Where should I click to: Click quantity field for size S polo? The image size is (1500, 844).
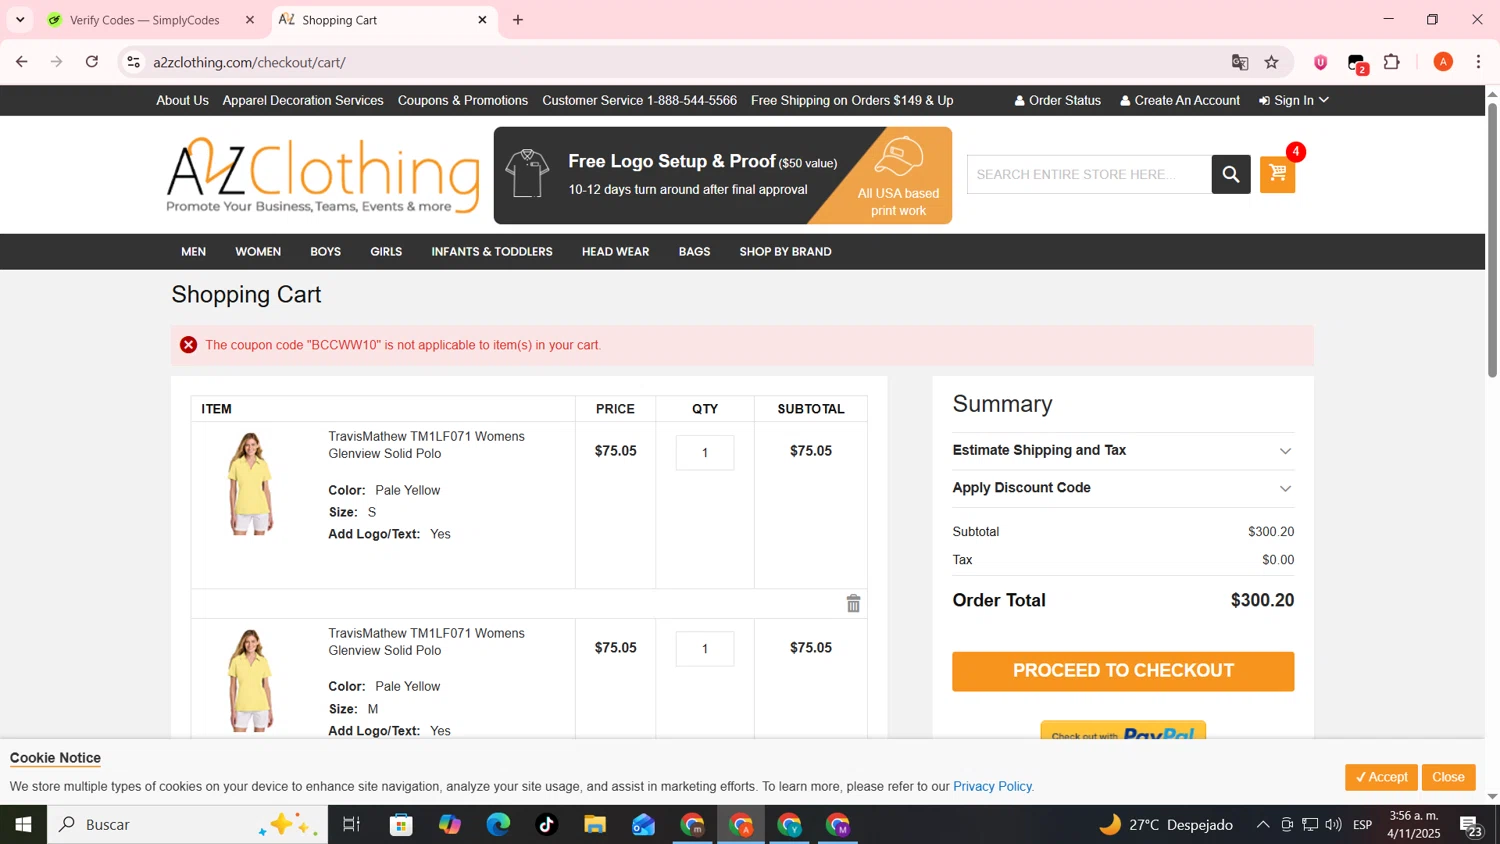[x=705, y=453]
